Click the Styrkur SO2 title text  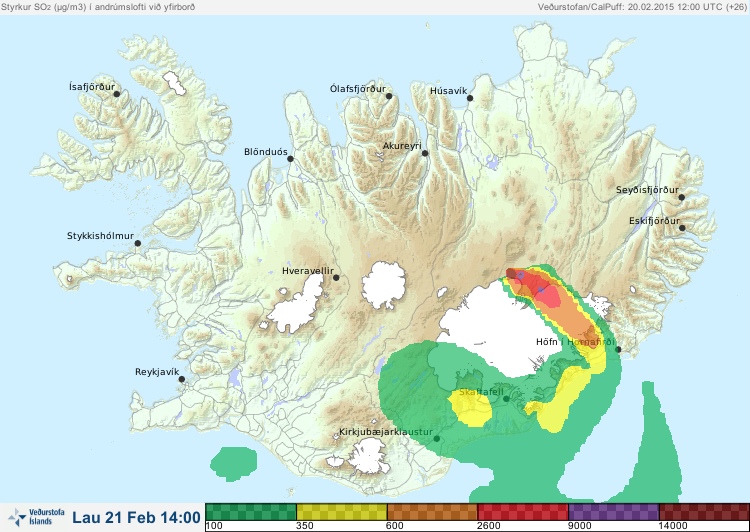pos(98,7)
